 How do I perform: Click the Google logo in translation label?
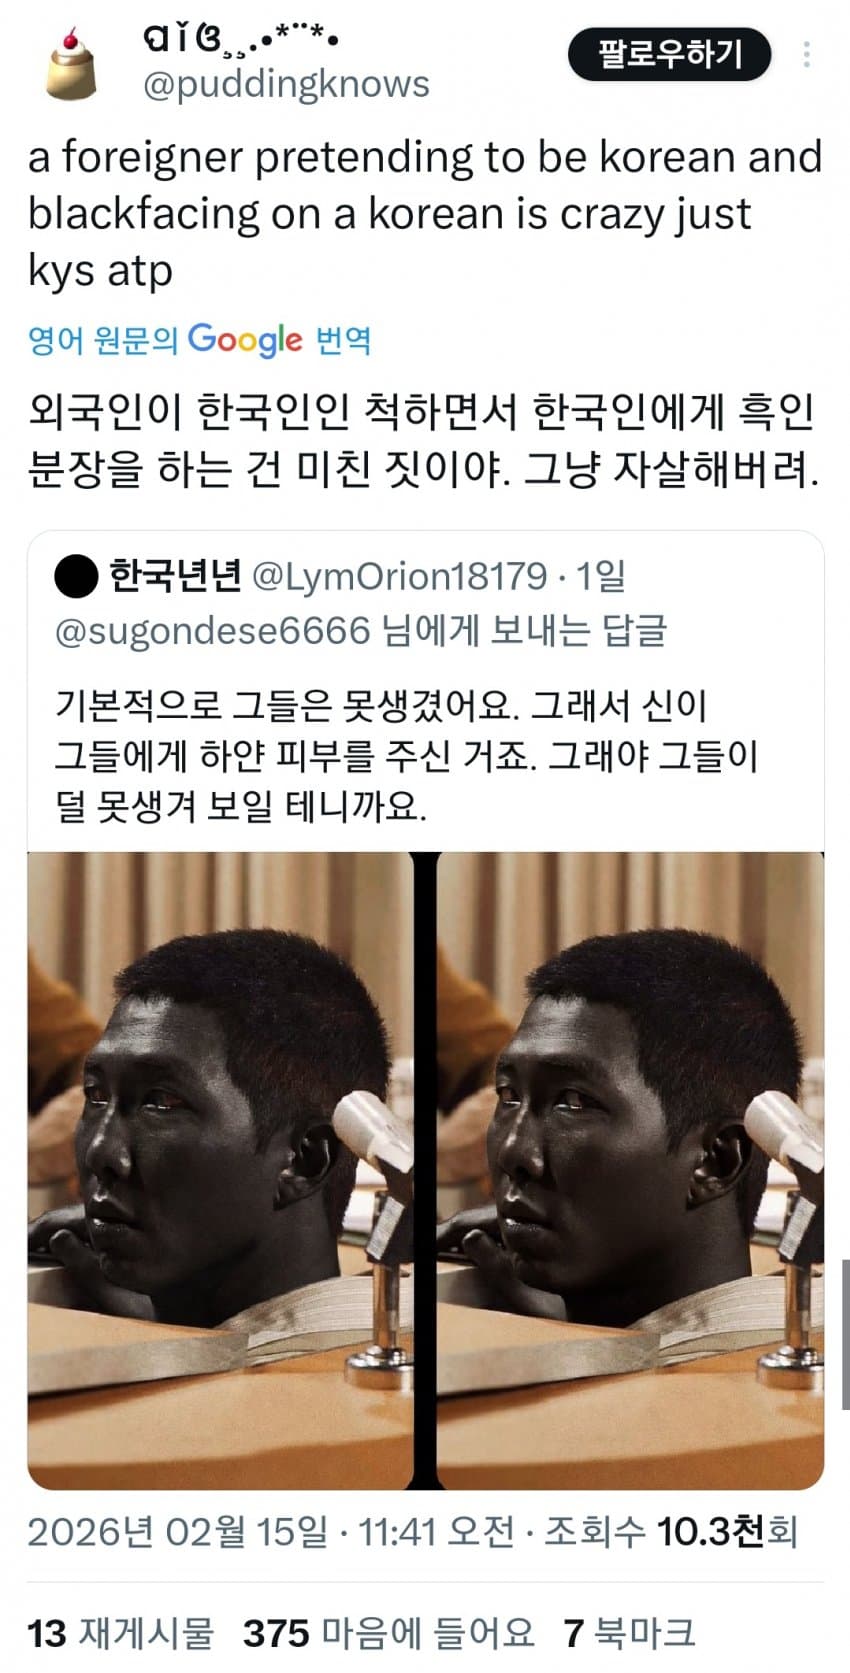coord(245,341)
